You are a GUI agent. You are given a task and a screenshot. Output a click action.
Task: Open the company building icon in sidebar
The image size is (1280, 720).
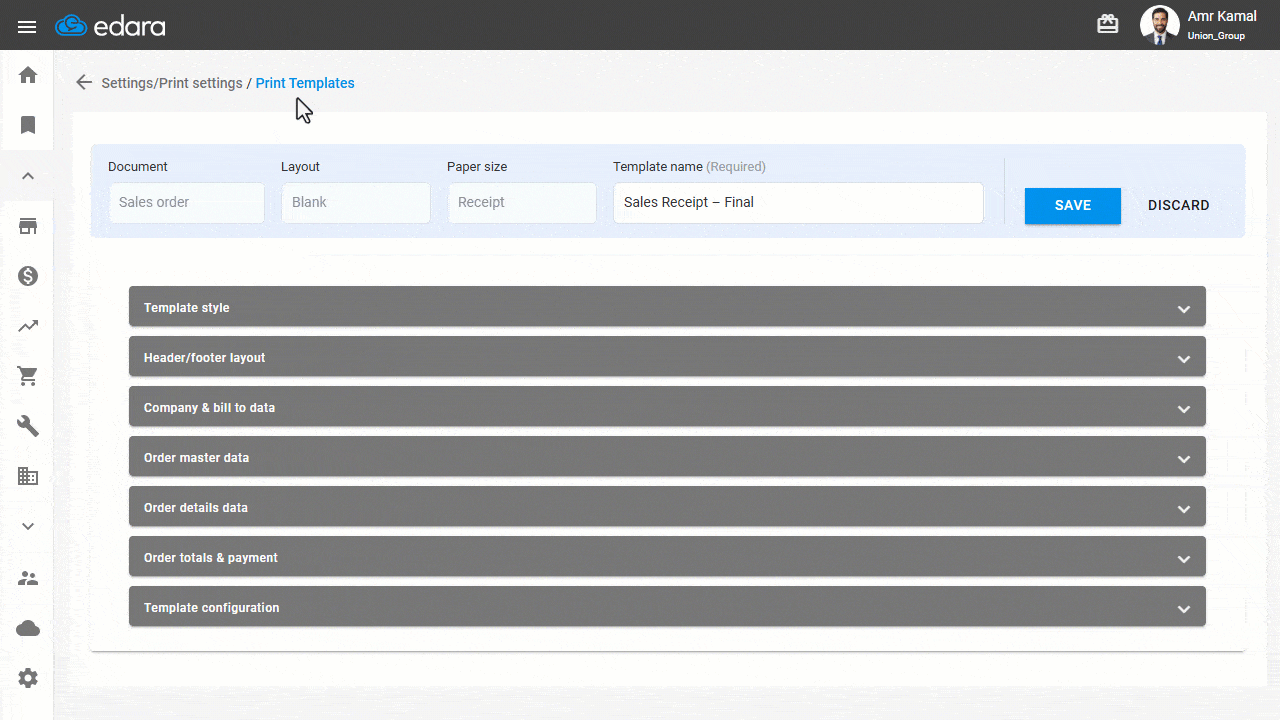pyautogui.click(x=28, y=476)
